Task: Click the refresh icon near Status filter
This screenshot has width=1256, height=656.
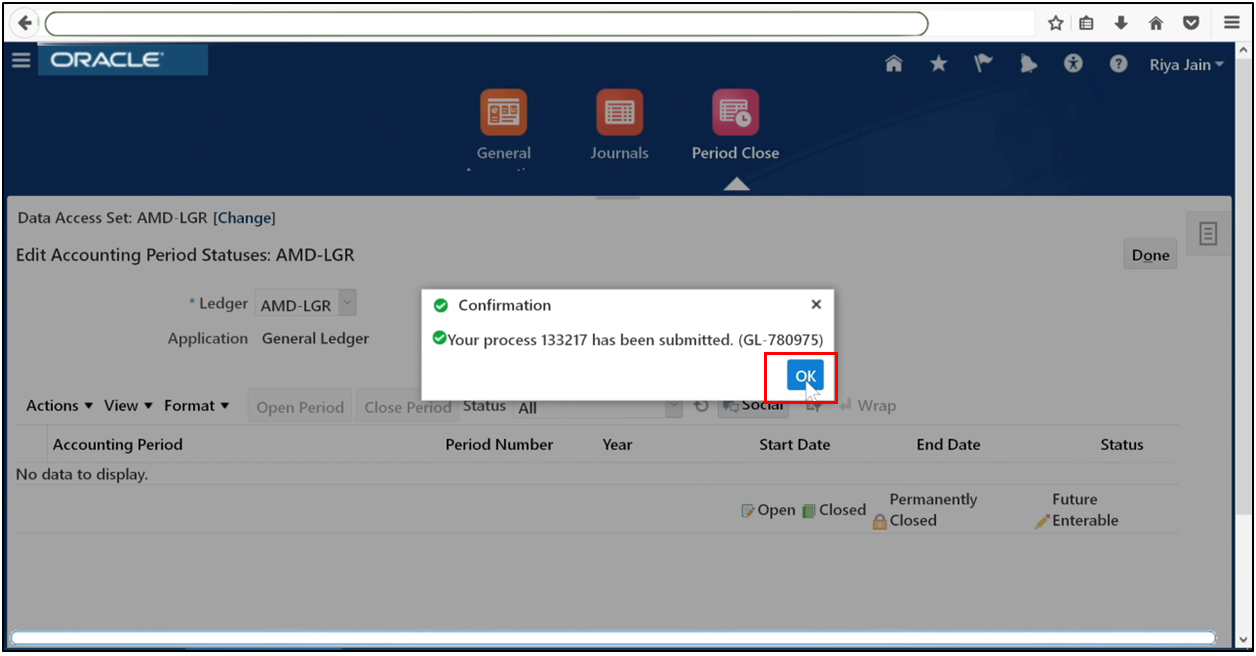Action: point(701,405)
